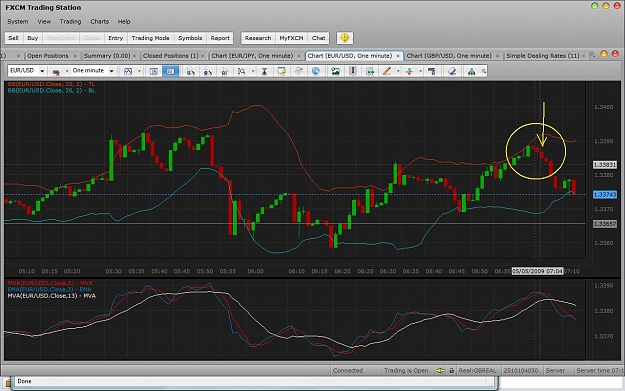Screen dimensions: 625x391
Task: Open the Charts menu
Action: coord(100,22)
